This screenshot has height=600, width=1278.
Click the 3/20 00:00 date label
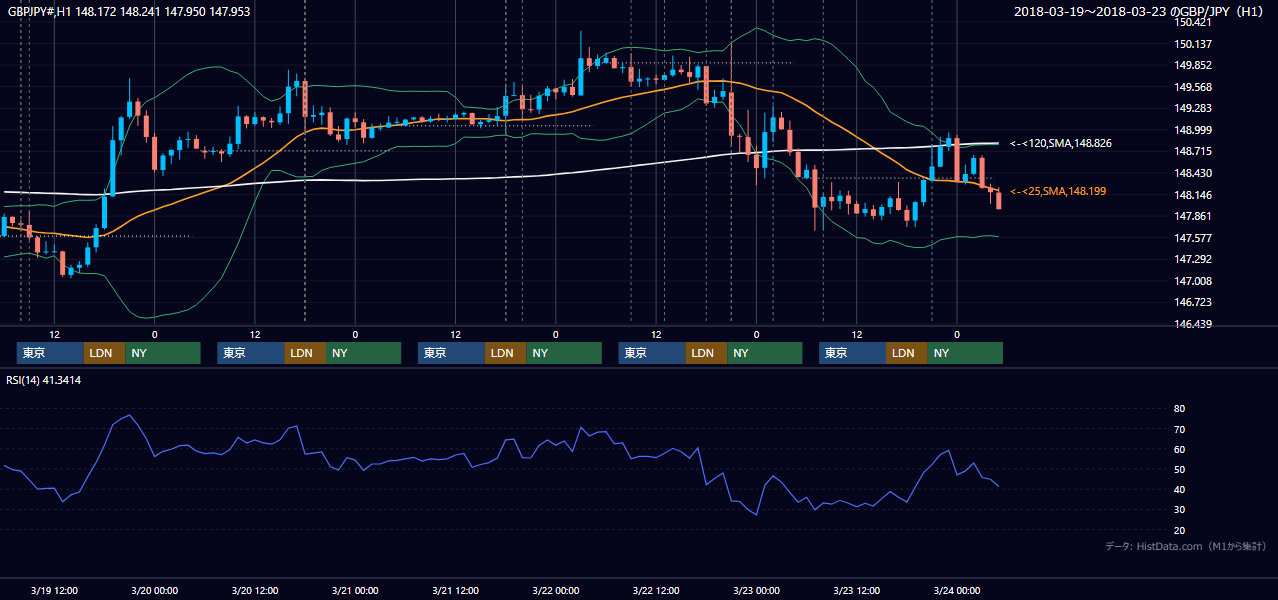(154, 590)
